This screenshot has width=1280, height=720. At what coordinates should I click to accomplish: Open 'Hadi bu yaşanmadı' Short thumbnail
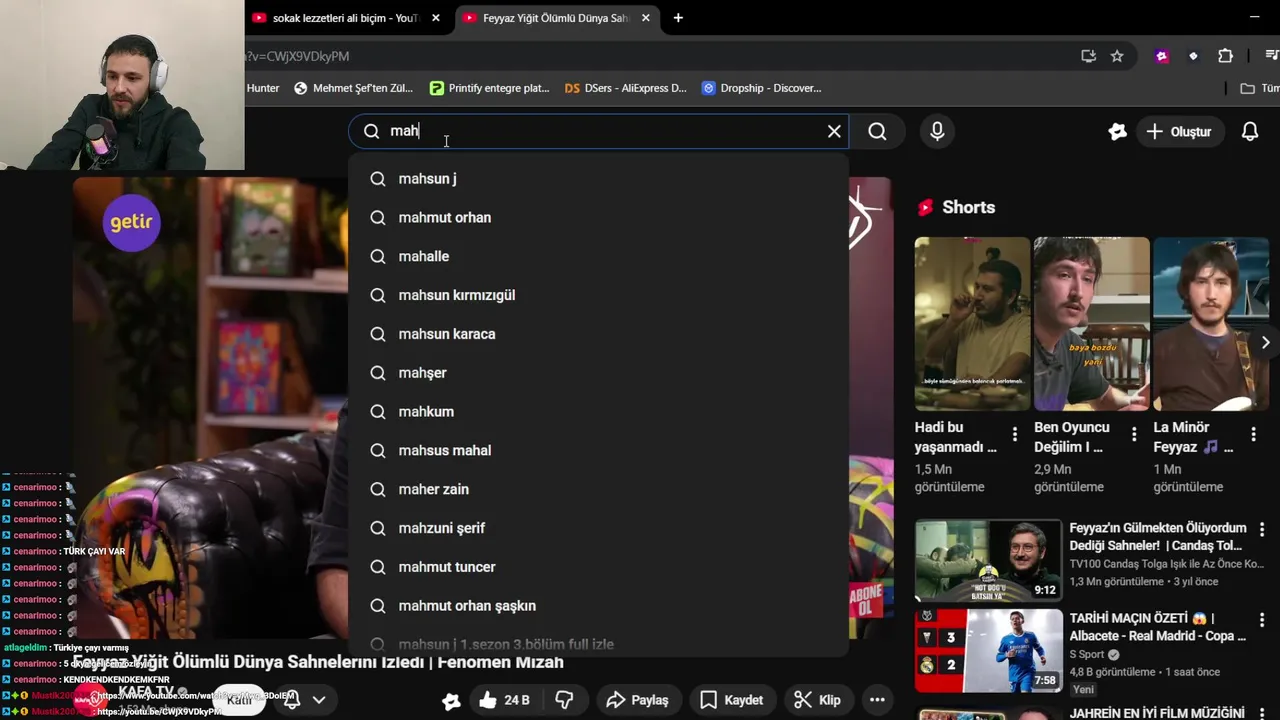click(x=972, y=324)
